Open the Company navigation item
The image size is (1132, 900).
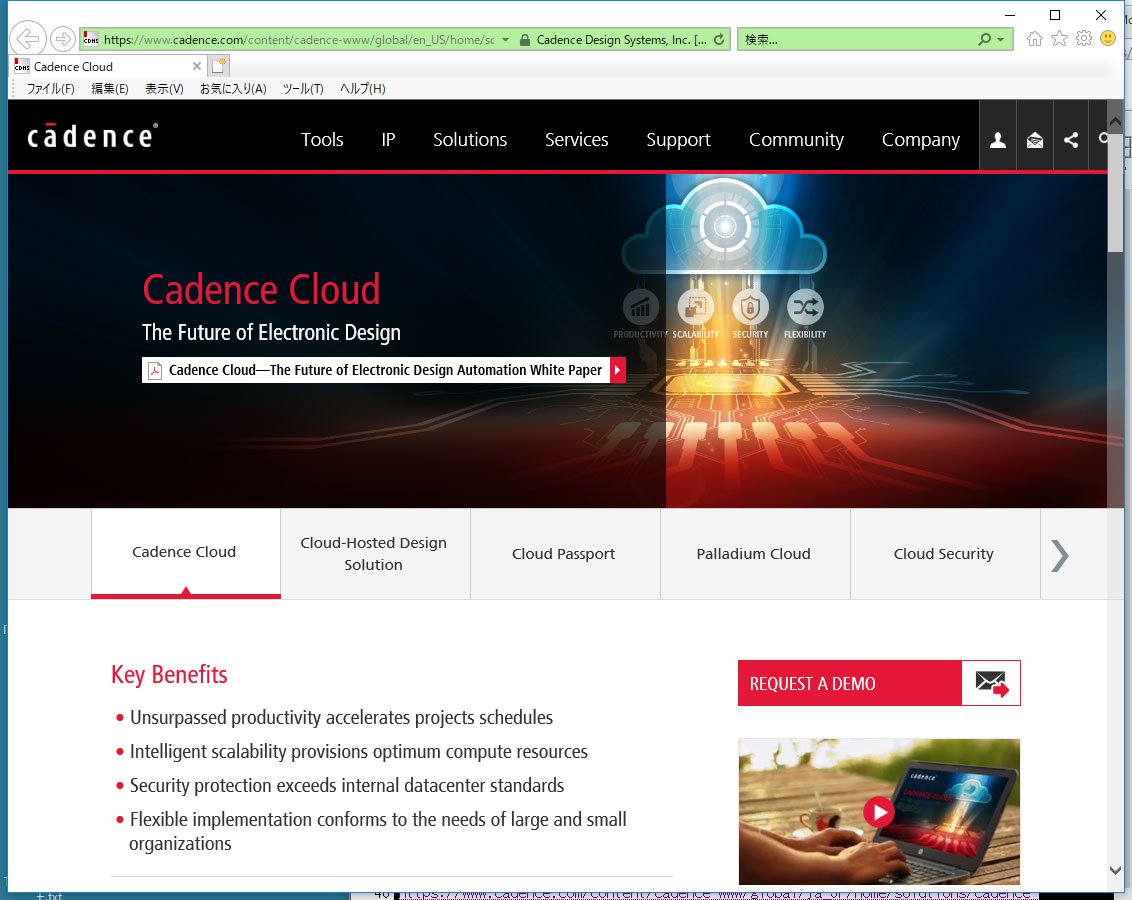(921, 139)
